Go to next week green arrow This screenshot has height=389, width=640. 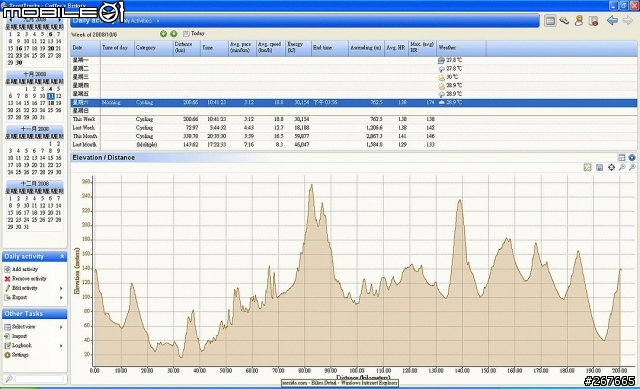(x=173, y=34)
